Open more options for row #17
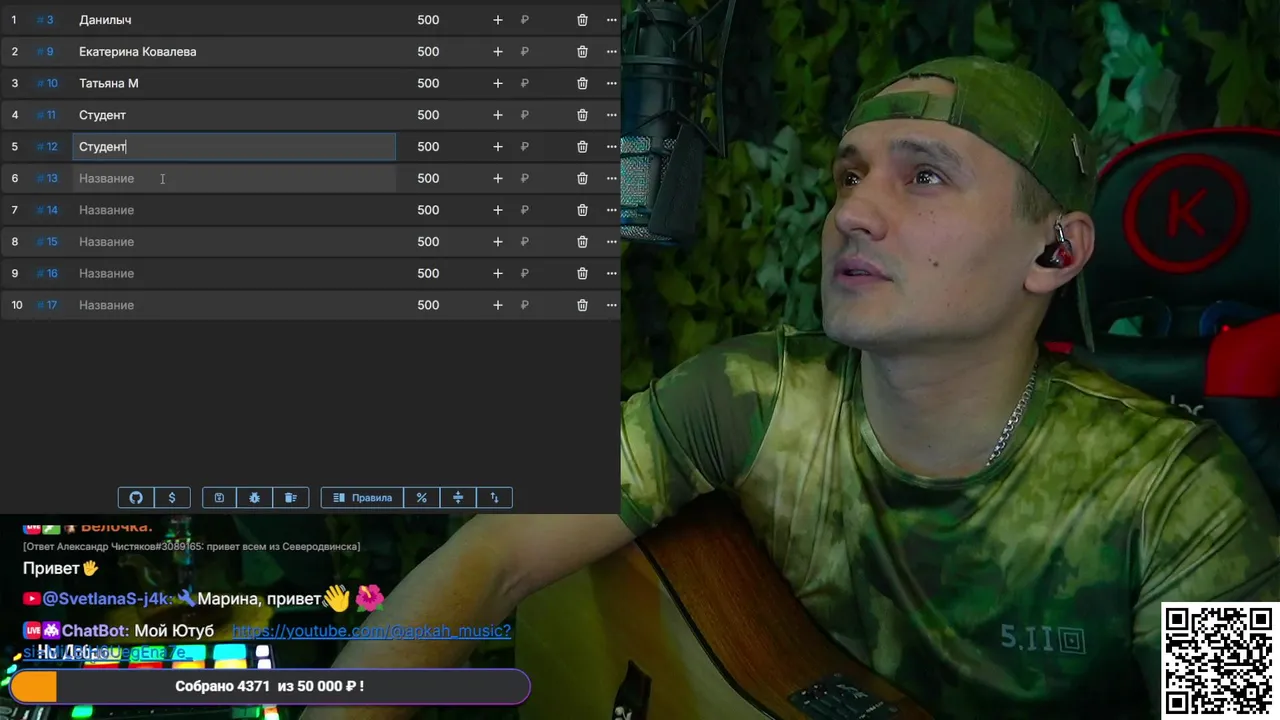This screenshot has height=720, width=1280. [611, 305]
